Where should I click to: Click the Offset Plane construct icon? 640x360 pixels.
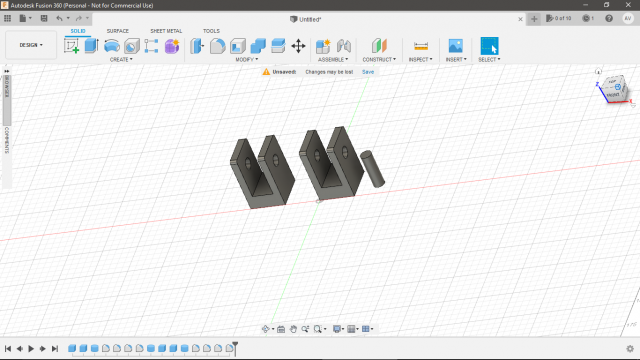click(x=379, y=46)
